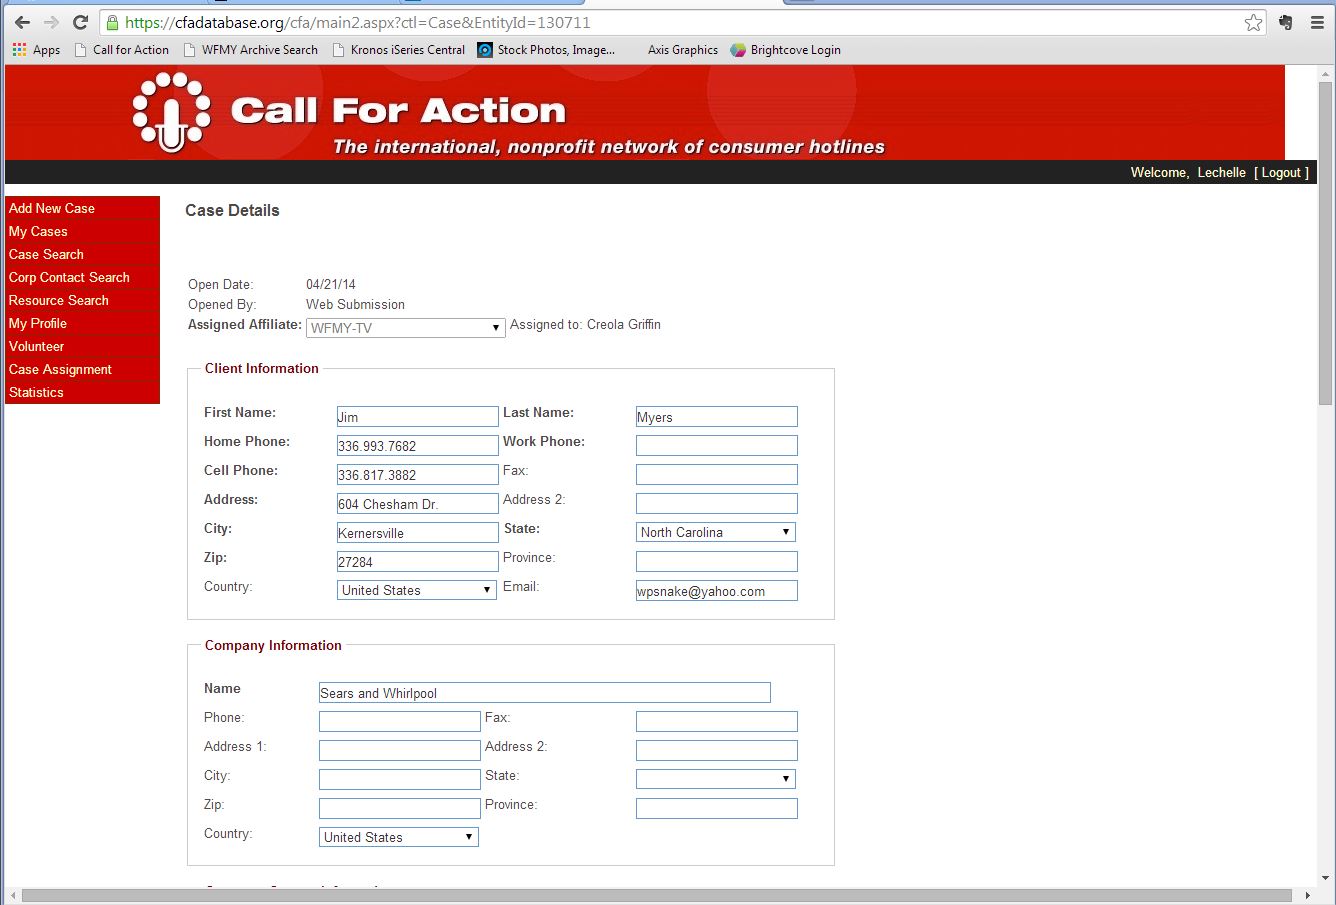Open the Brightcove Login bookmark
The height and width of the screenshot is (905, 1336).
tap(785, 50)
